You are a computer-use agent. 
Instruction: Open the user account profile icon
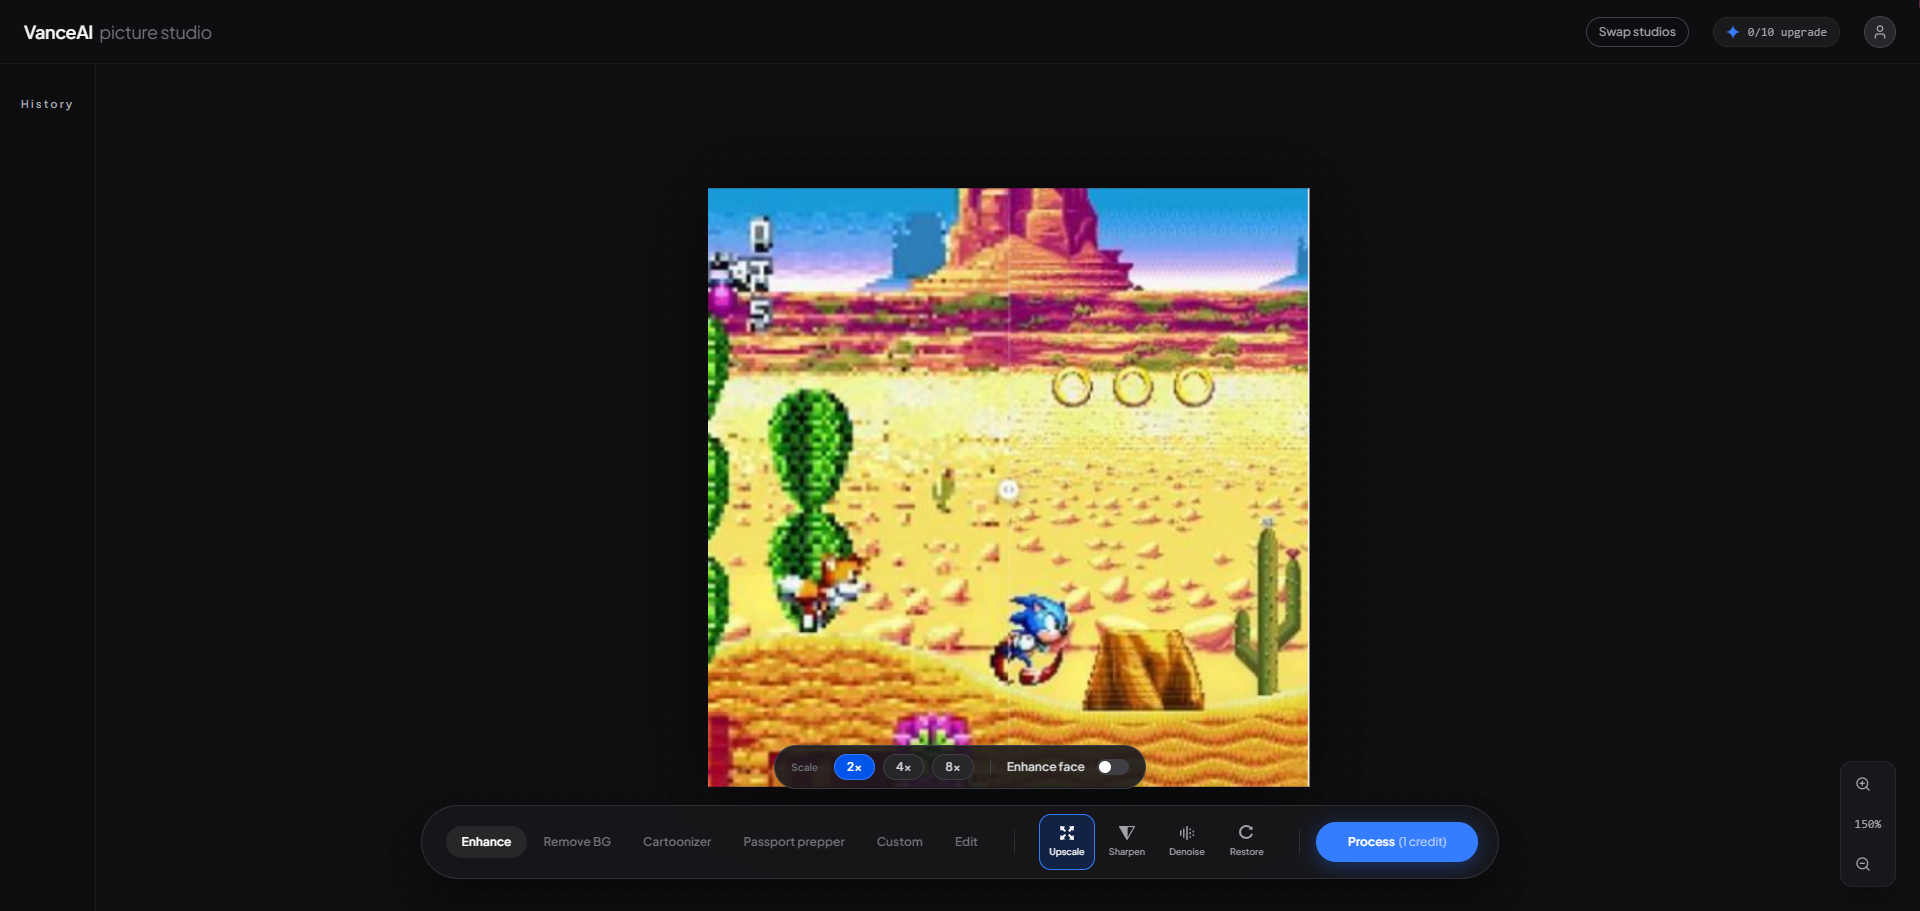point(1879,32)
